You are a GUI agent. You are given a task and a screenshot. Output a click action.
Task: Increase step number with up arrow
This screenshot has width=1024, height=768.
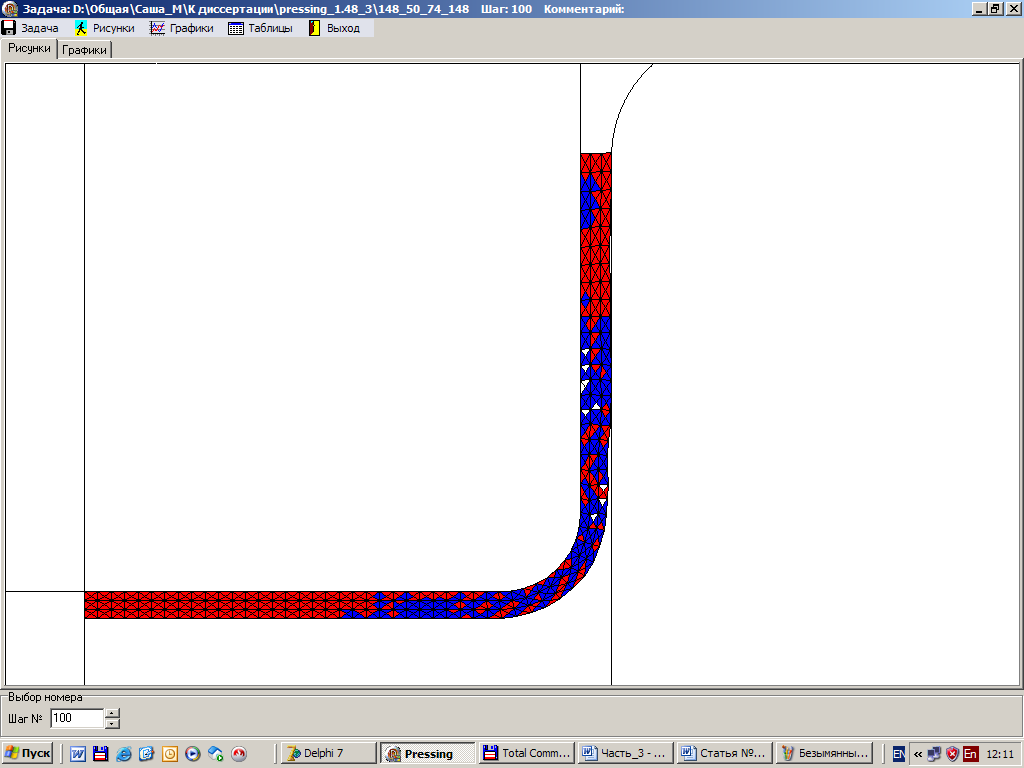tap(112, 713)
